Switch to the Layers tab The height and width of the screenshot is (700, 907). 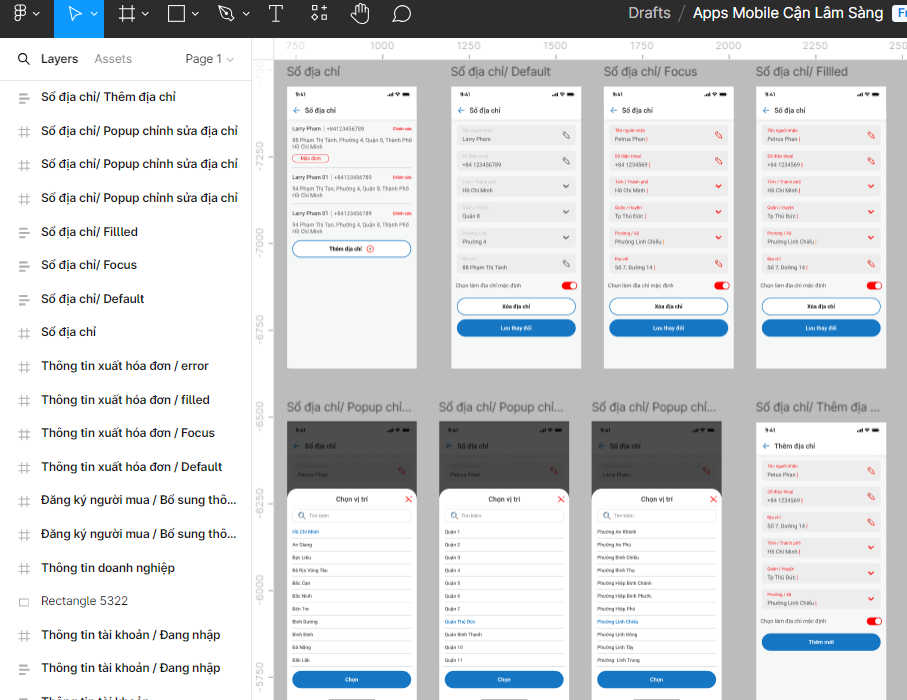(59, 59)
